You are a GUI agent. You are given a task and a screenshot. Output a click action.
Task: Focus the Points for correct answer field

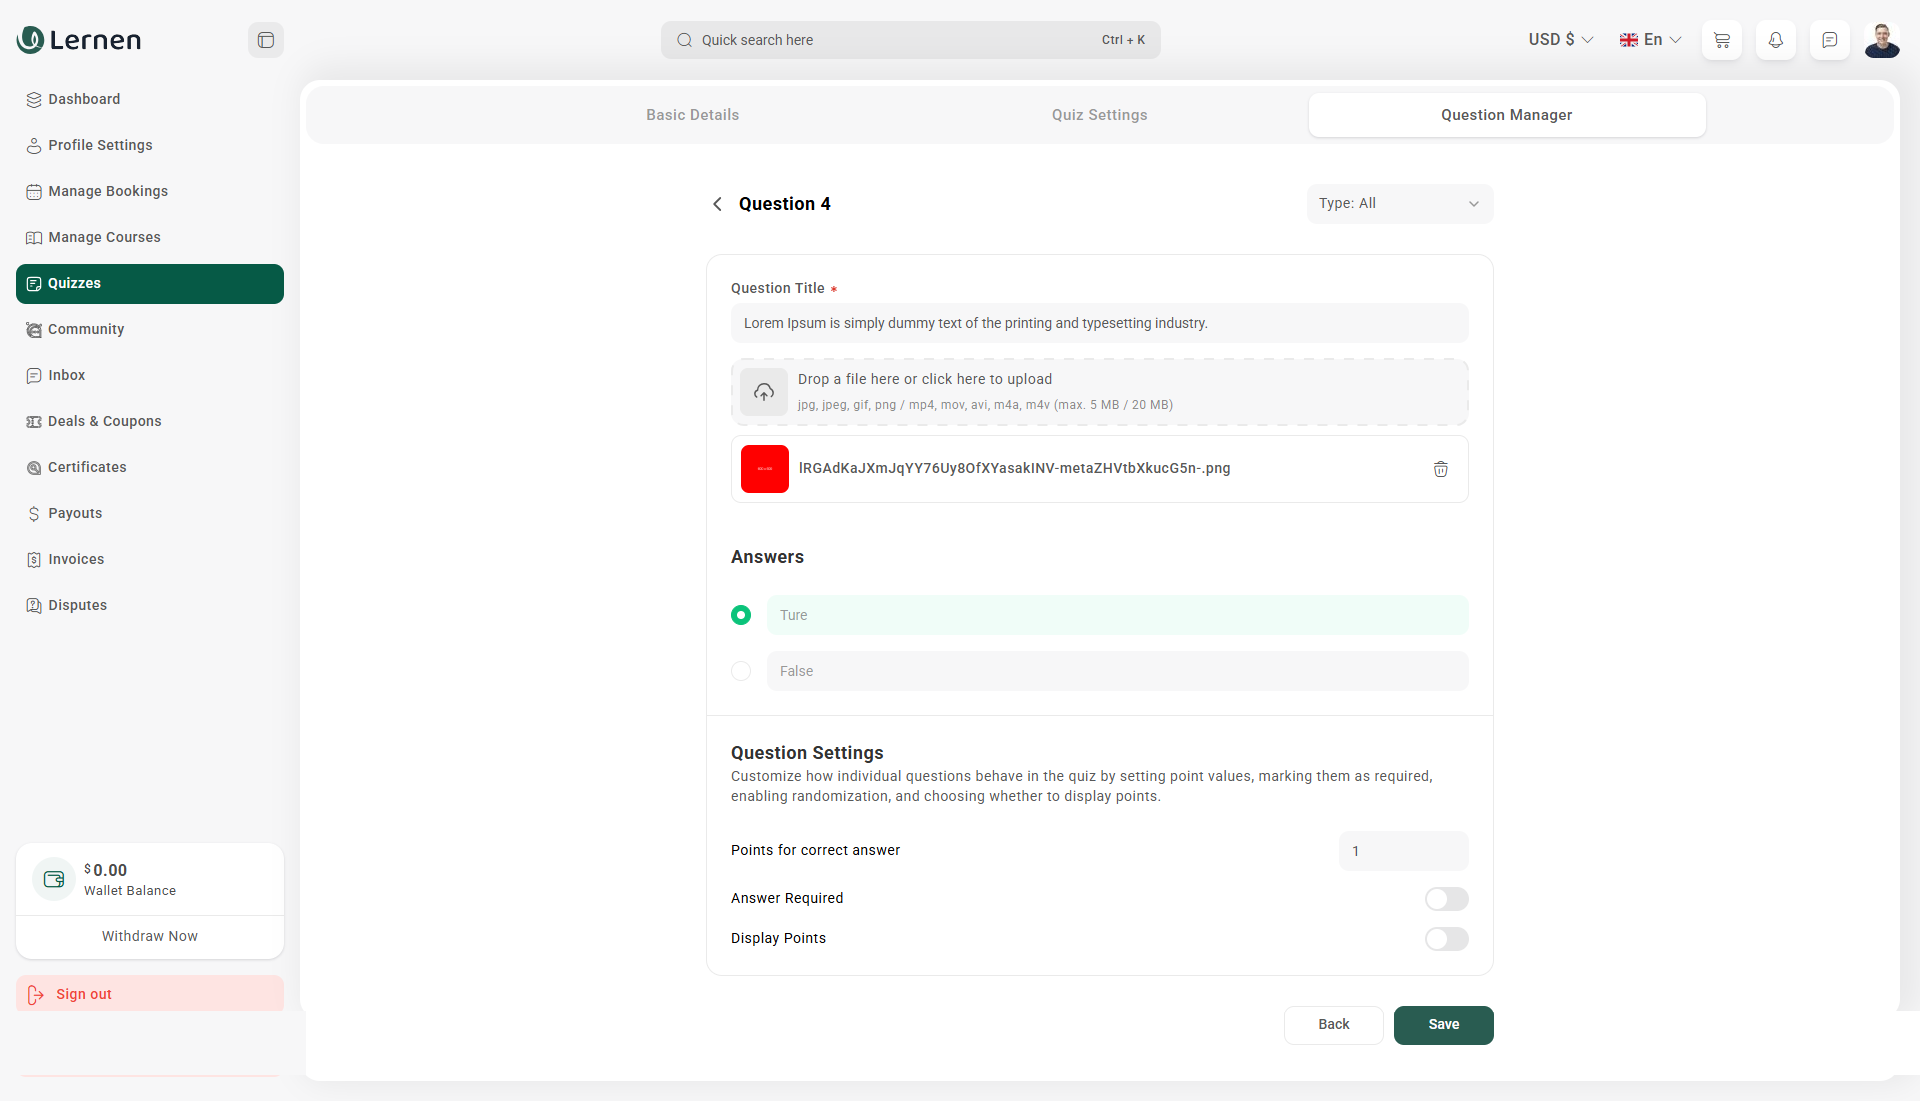pos(1403,851)
